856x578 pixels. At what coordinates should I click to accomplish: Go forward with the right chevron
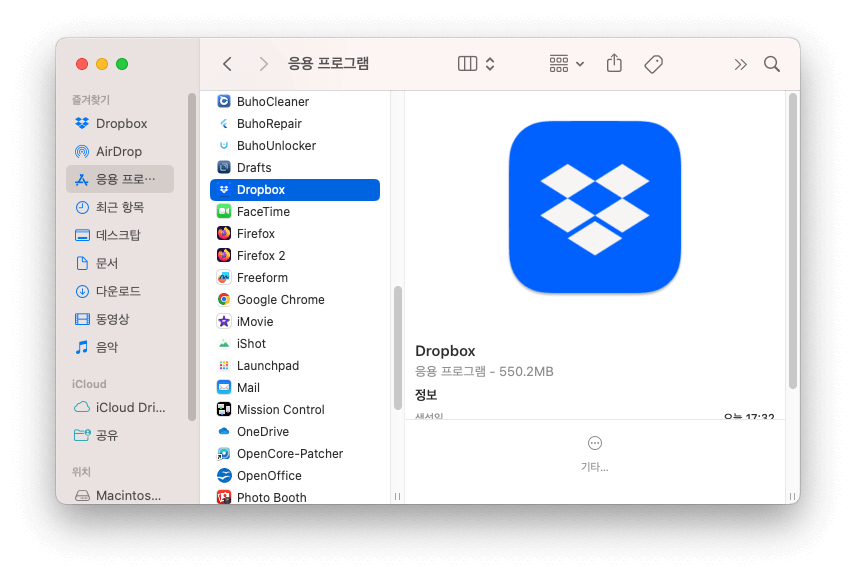263,64
